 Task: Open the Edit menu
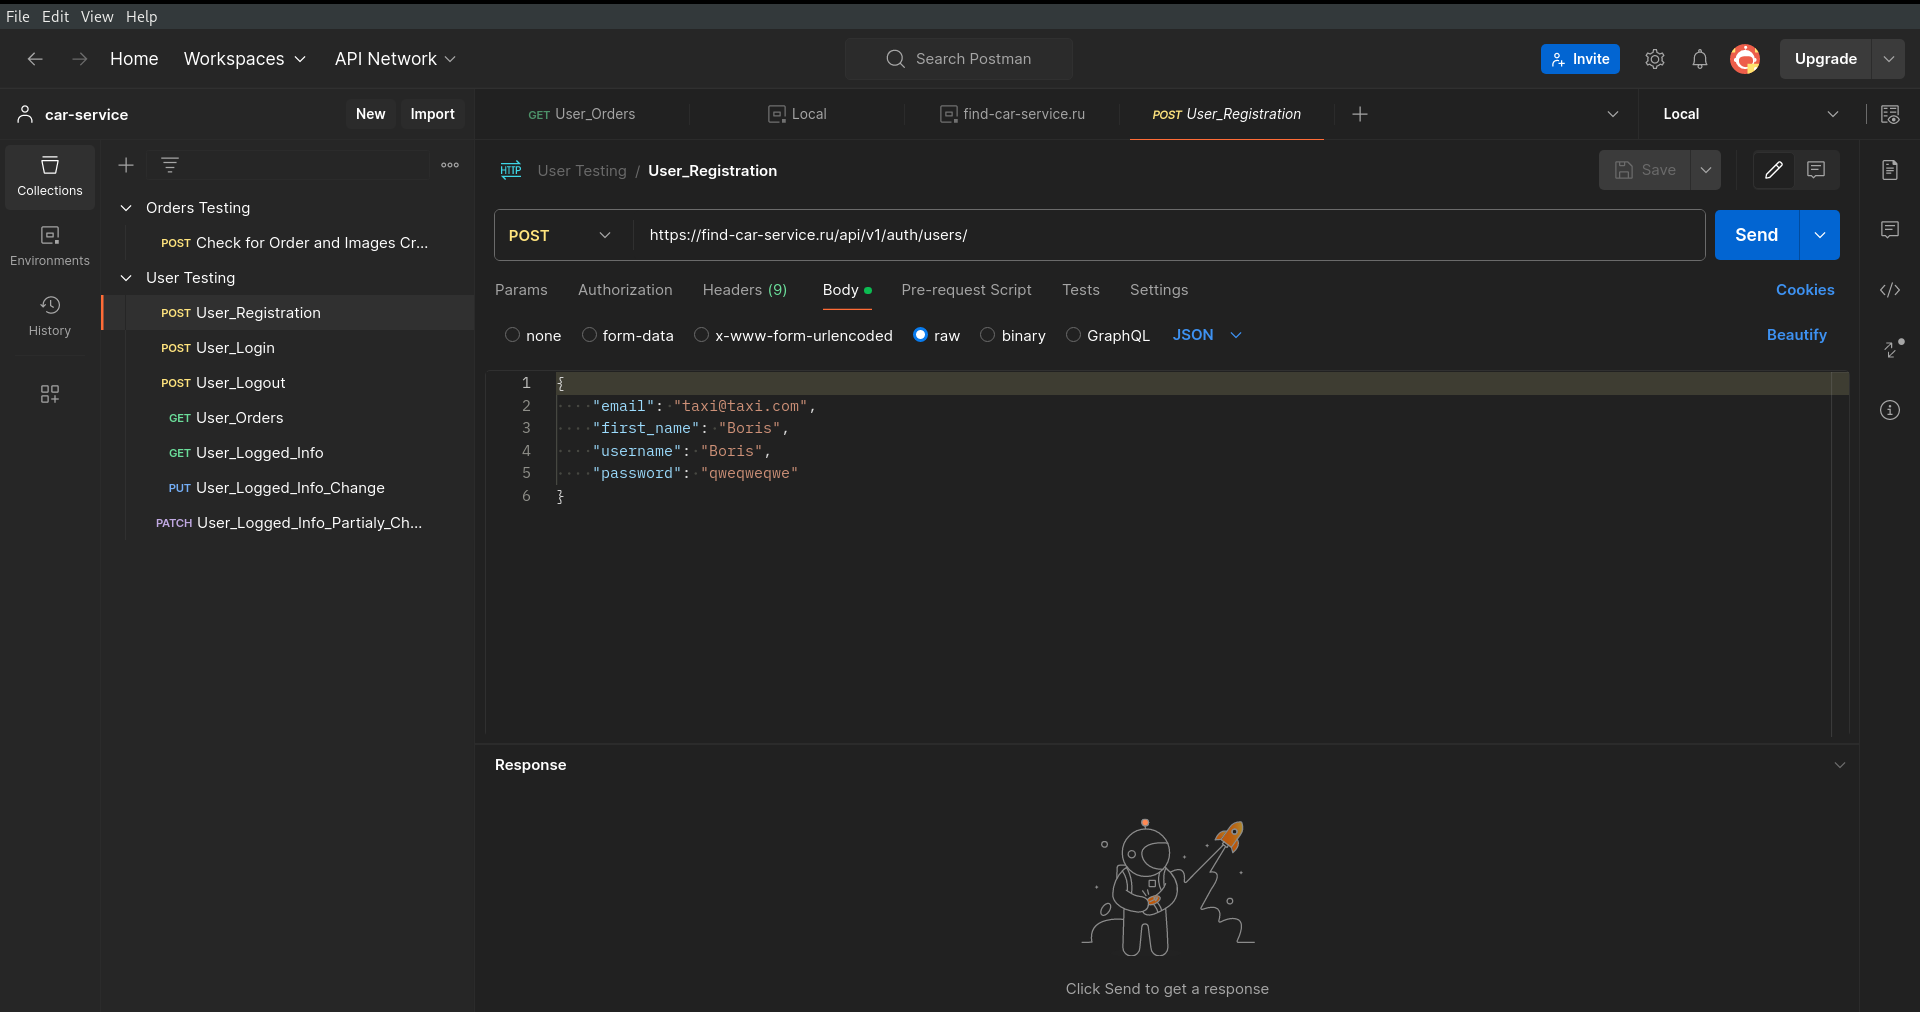pos(56,16)
